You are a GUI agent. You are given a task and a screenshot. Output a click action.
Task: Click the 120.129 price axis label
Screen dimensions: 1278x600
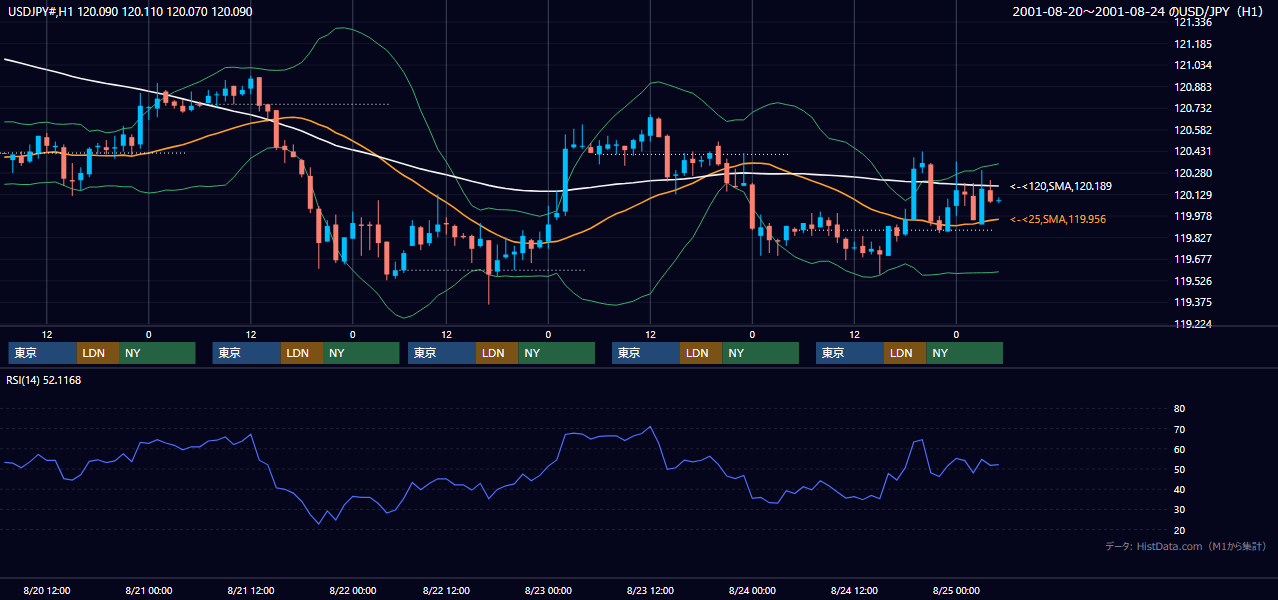[x=1192, y=195]
